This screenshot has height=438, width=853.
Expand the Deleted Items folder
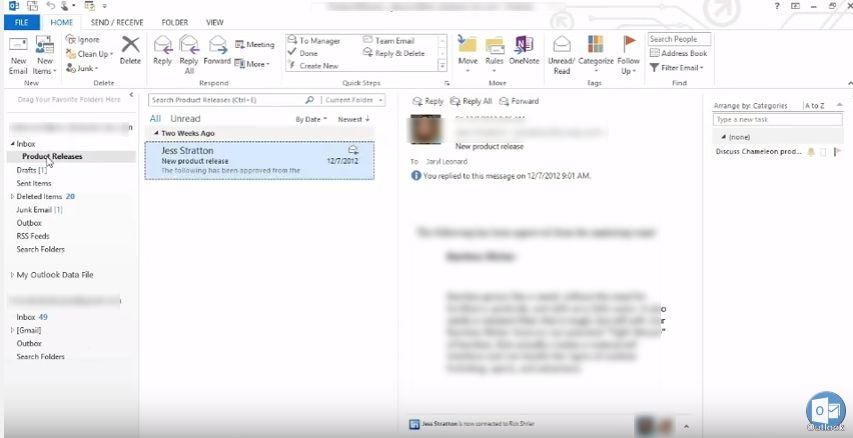(x=13, y=196)
